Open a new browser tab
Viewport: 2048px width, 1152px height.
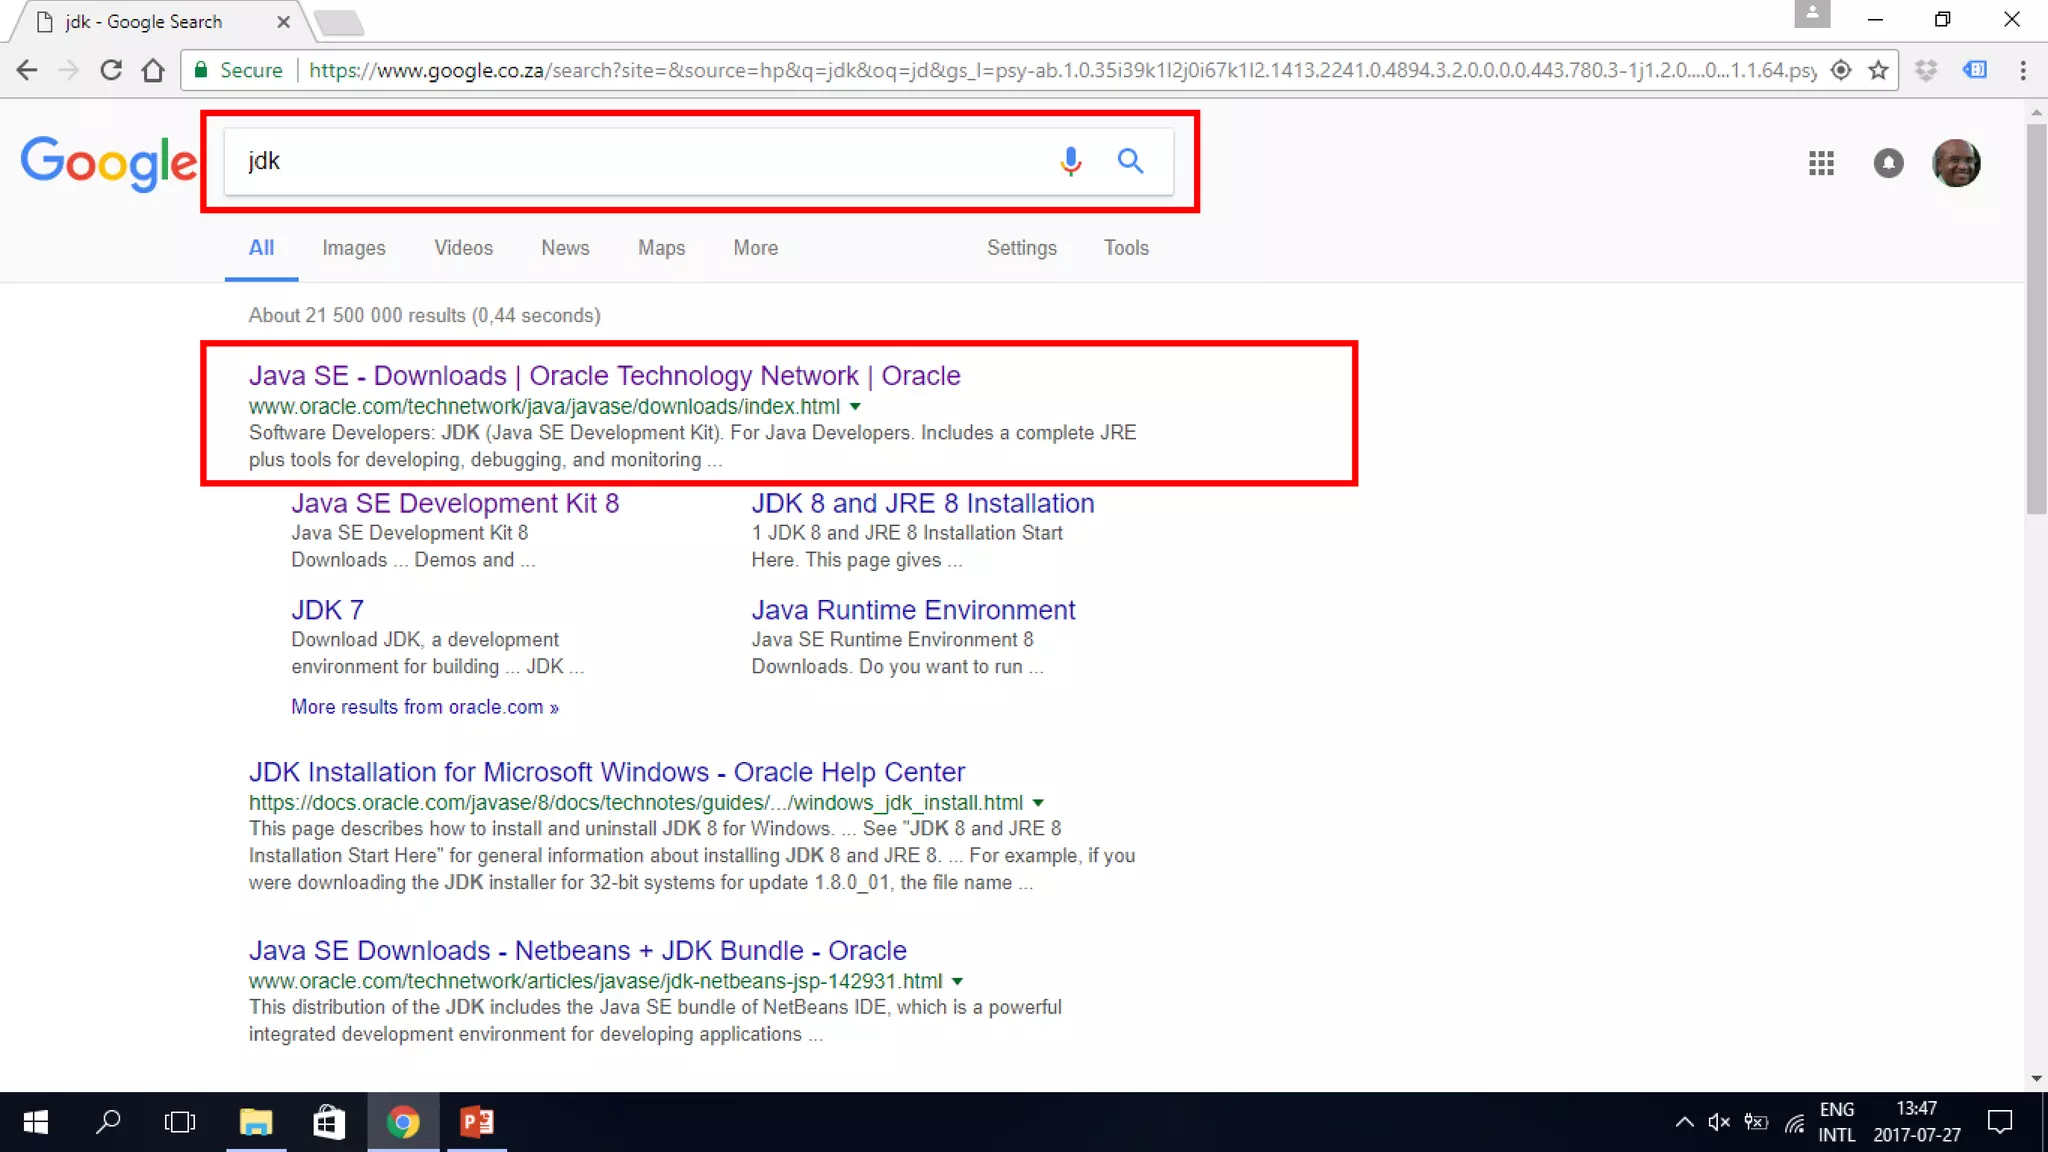pos(339,22)
